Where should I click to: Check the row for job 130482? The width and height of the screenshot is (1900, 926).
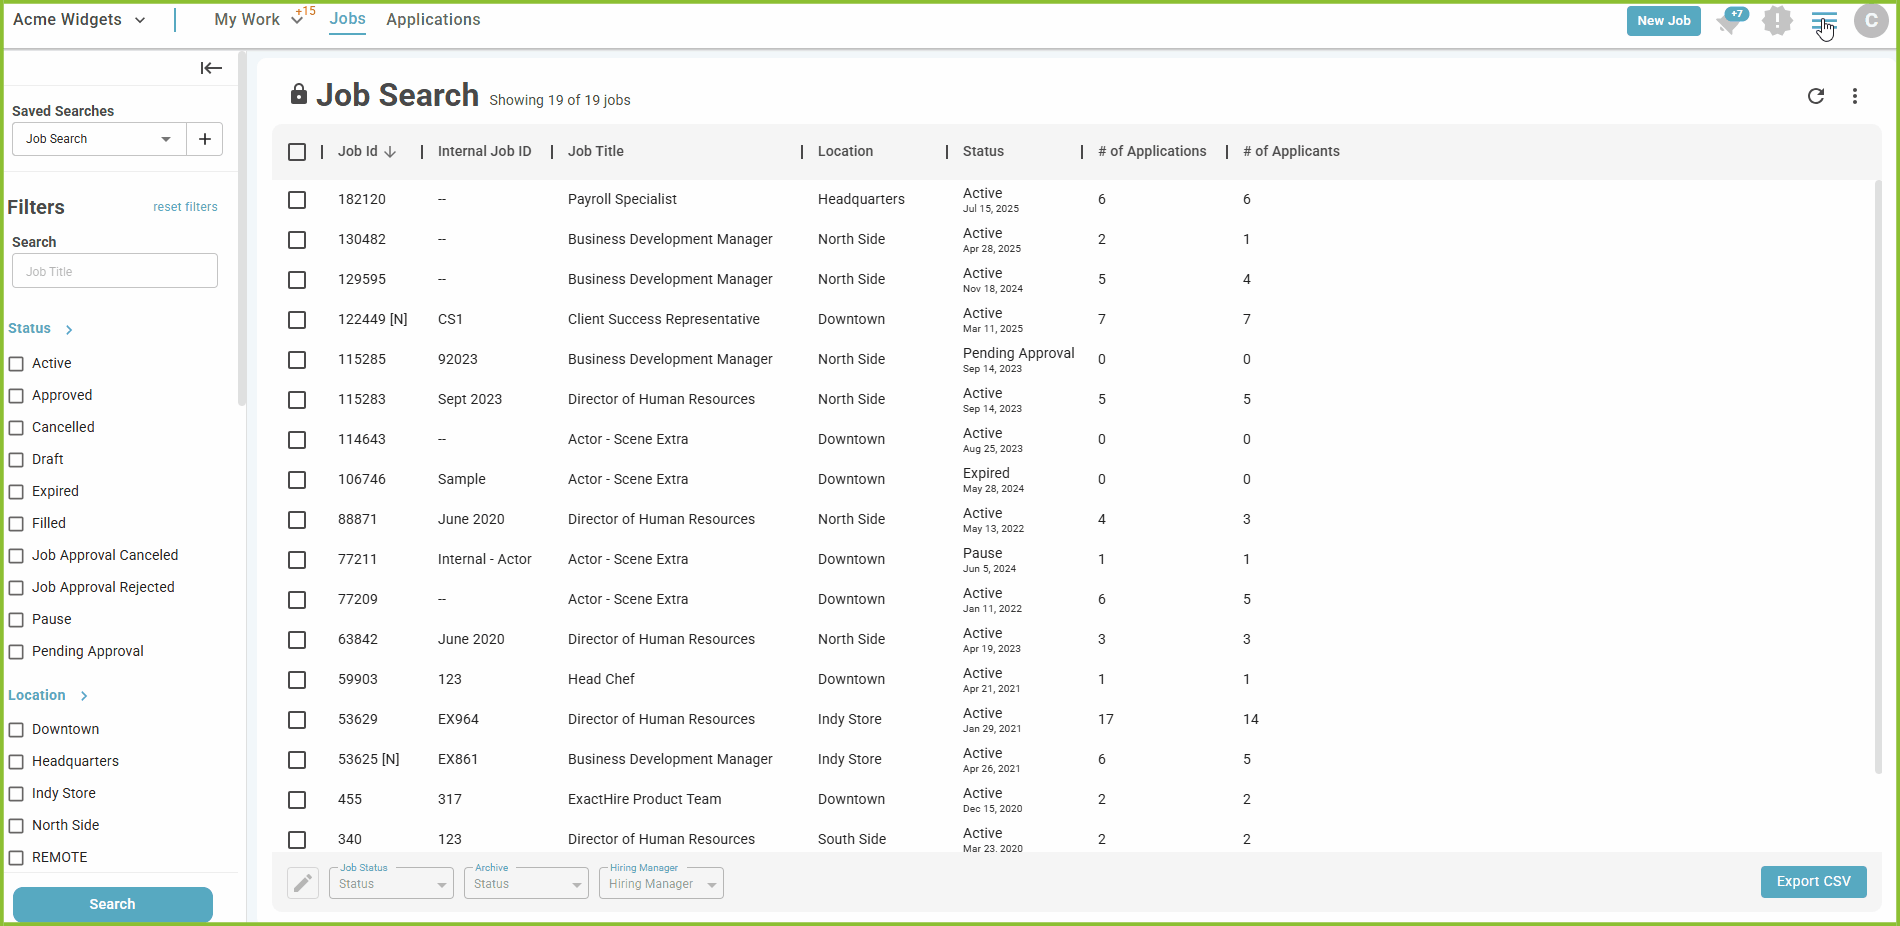(x=297, y=240)
